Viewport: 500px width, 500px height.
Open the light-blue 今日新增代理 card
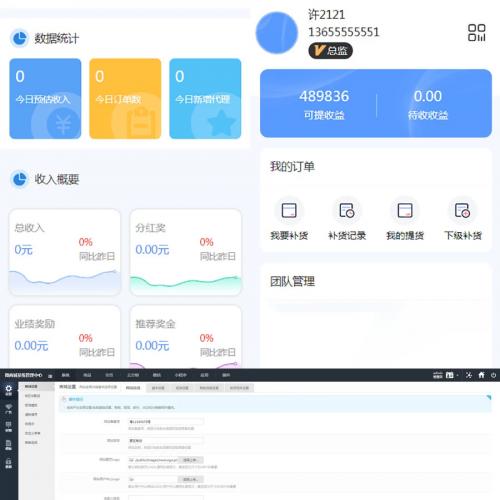[x=205, y=98]
